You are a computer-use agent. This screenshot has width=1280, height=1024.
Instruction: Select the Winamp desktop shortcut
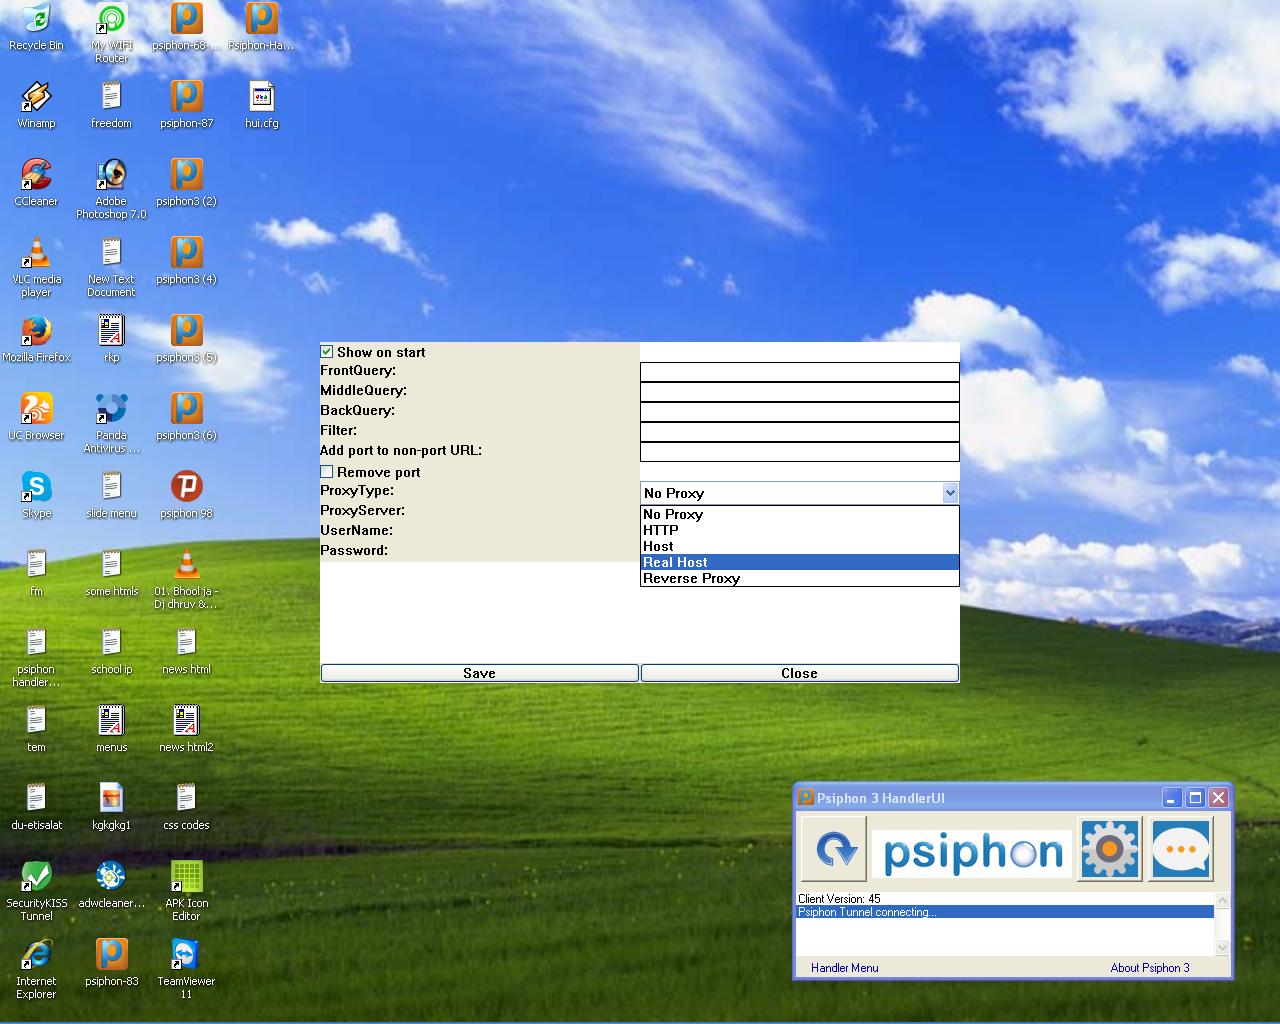[36, 105]
